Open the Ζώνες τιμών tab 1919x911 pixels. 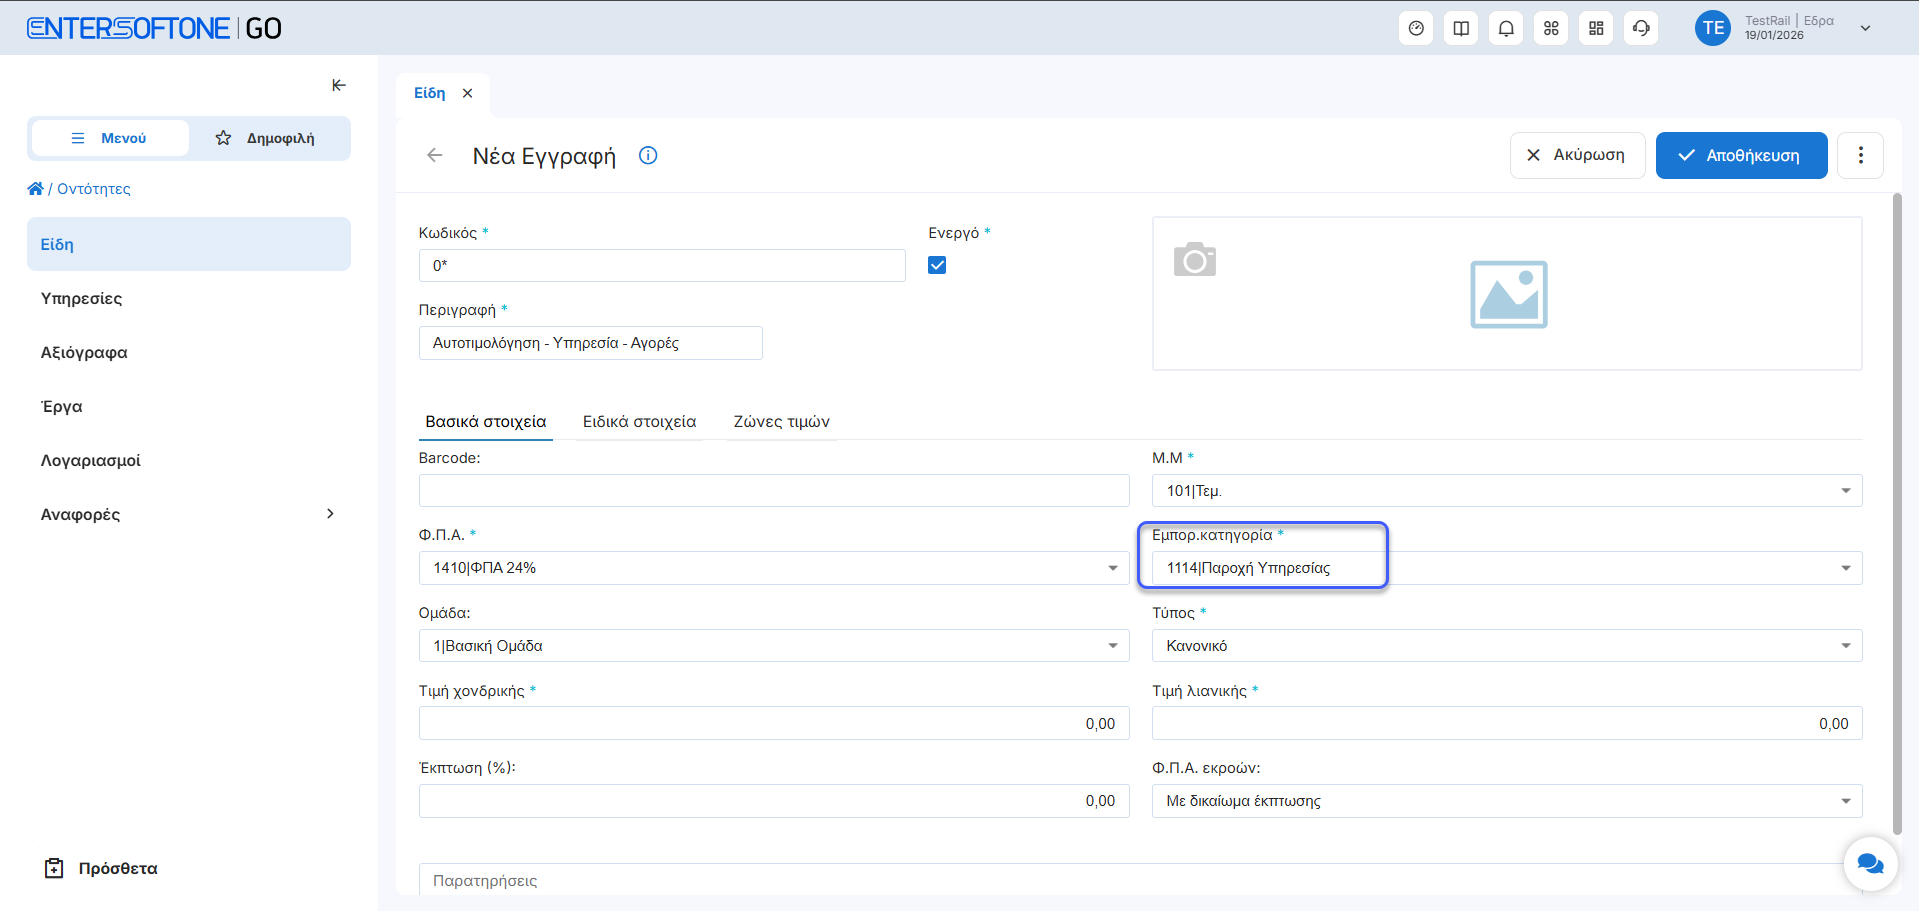[x=781, y=422]
